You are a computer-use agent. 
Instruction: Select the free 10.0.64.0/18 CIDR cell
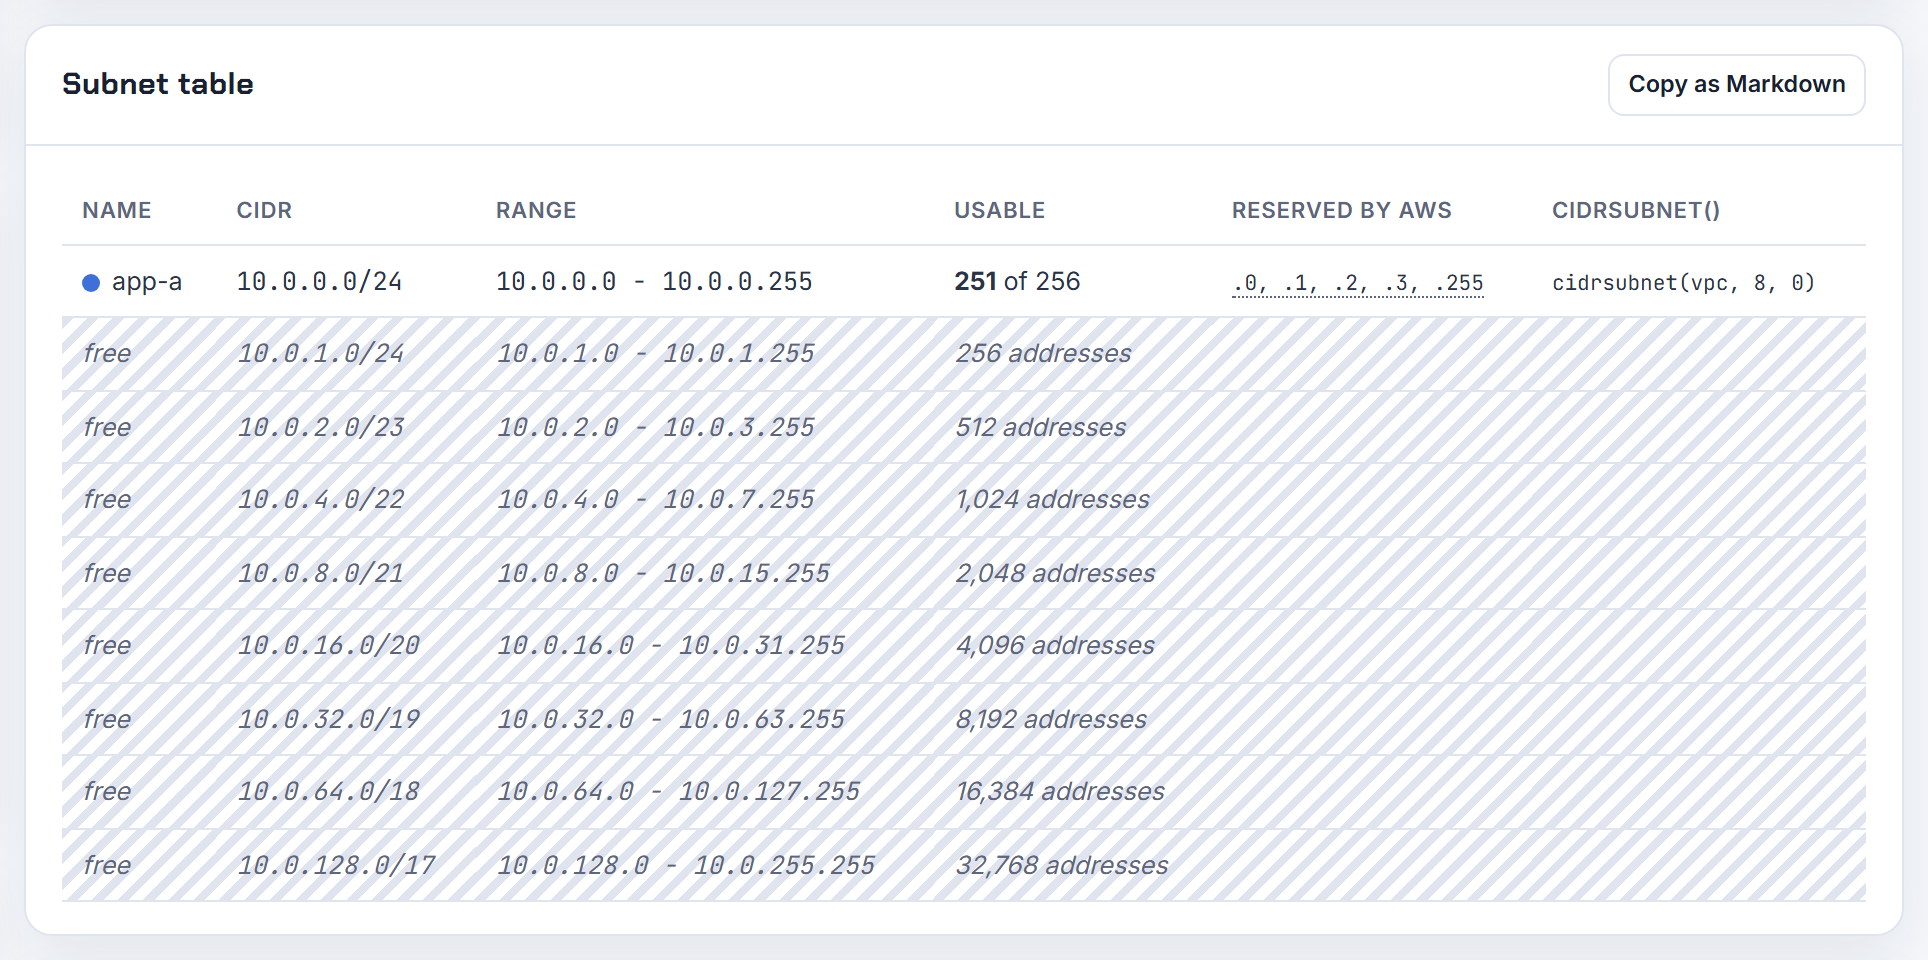pyautogui.click(x=328, y=792)
